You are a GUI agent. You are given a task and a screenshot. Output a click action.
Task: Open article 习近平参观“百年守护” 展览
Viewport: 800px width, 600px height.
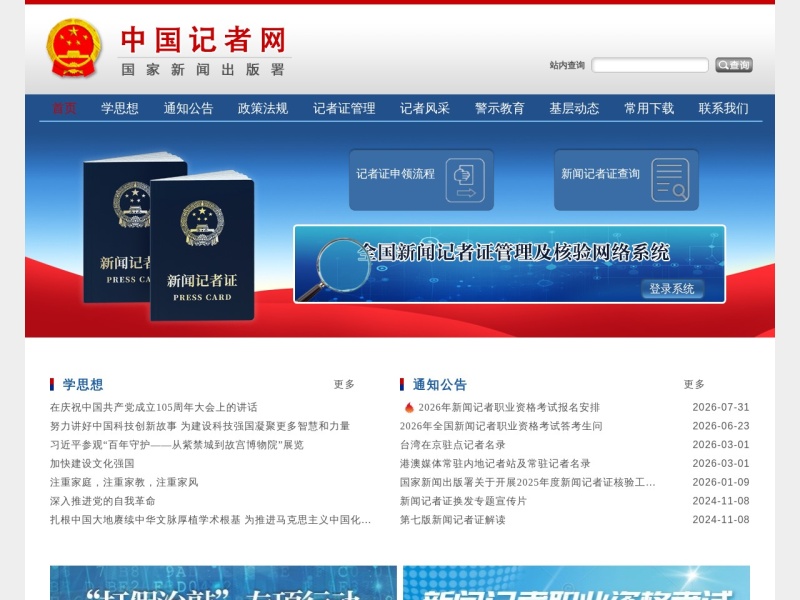click(177, 445)
